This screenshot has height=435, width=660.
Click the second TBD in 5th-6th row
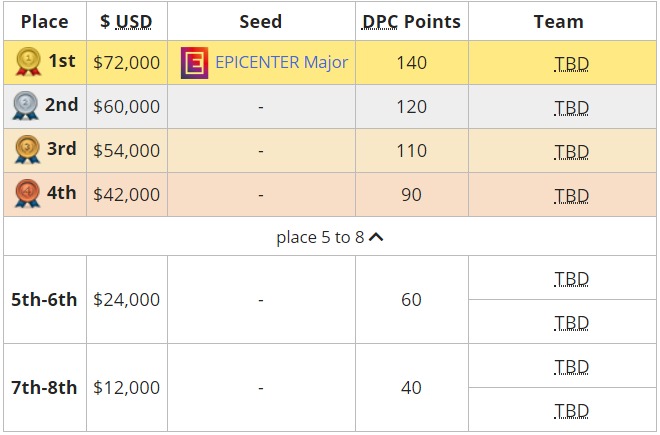coord(571,322)
